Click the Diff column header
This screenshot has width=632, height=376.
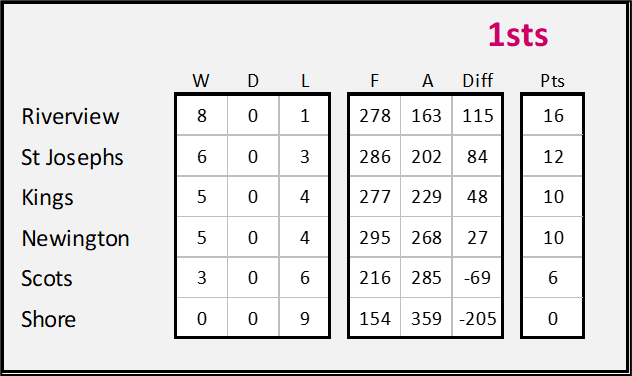477,81
